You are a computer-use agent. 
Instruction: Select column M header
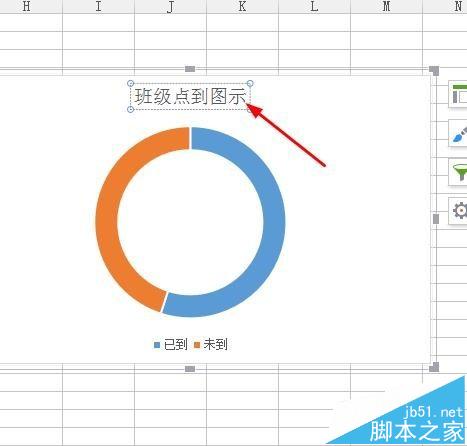click(x=386, y=6)
